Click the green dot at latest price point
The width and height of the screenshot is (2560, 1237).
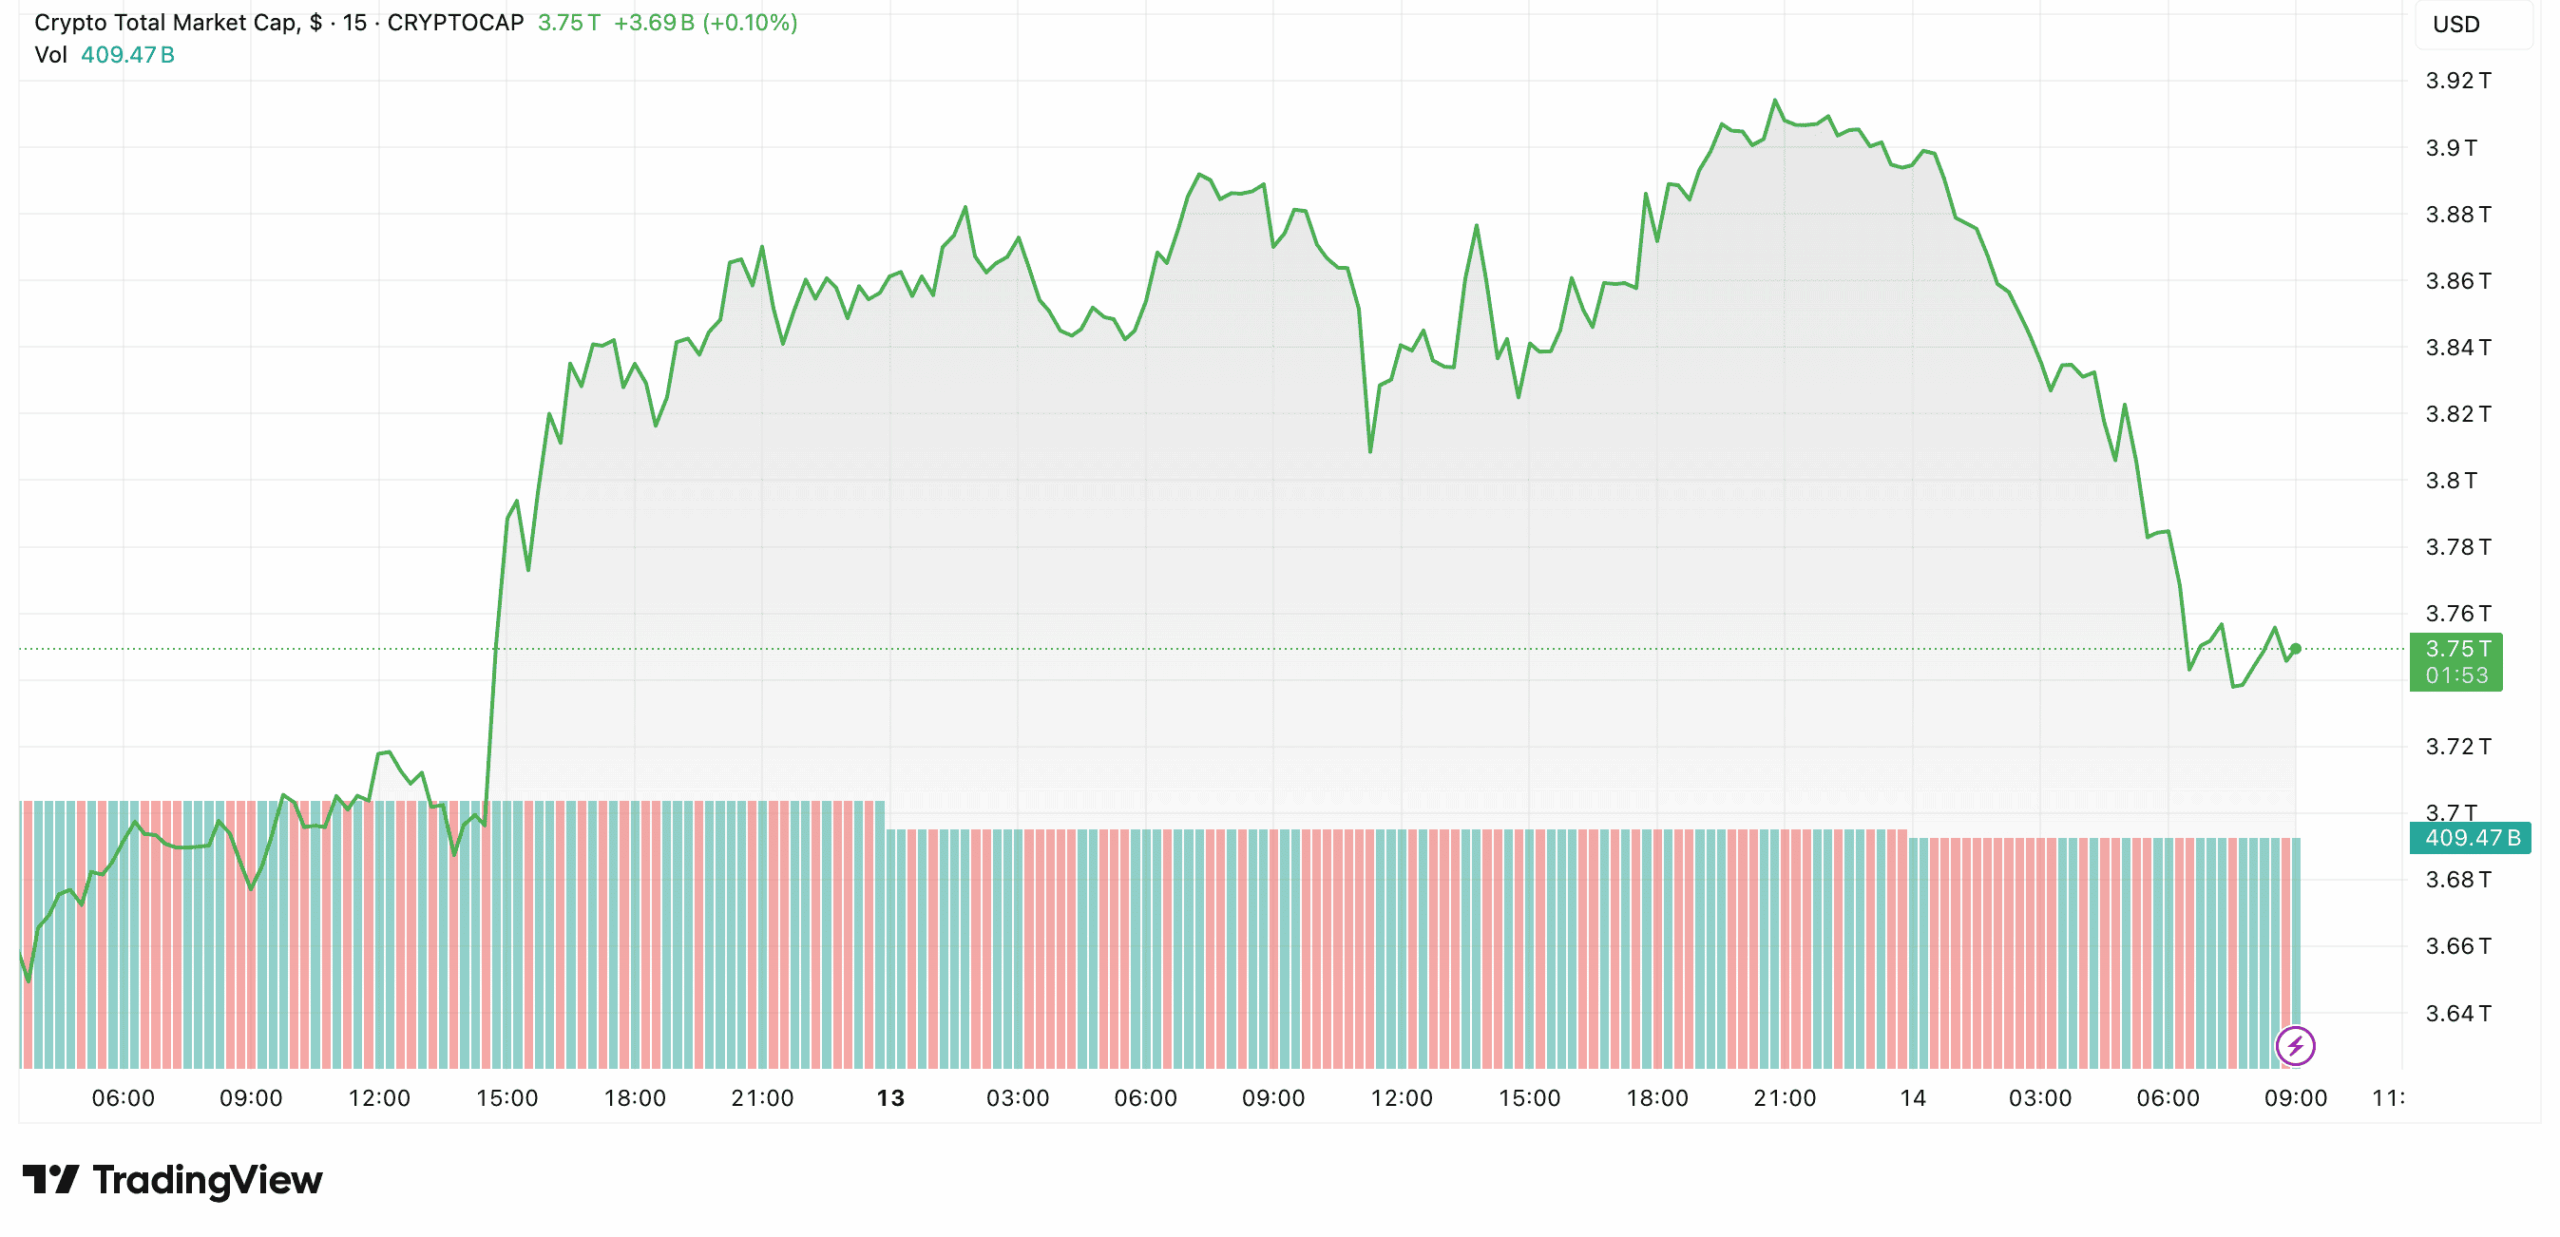point(2295,649)
